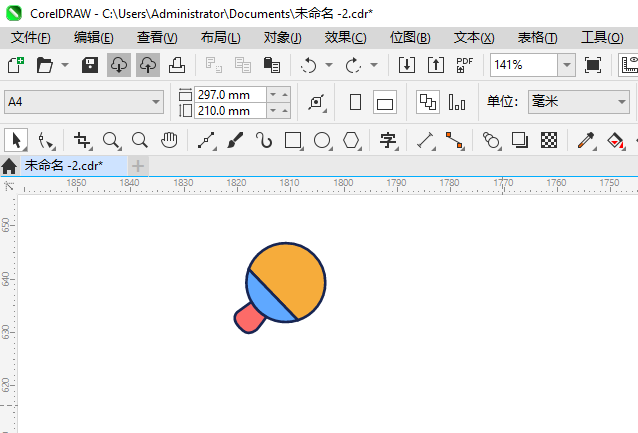Select the Polygon tool
Viewport: 638px width, 433px height.
click(352, 141)
